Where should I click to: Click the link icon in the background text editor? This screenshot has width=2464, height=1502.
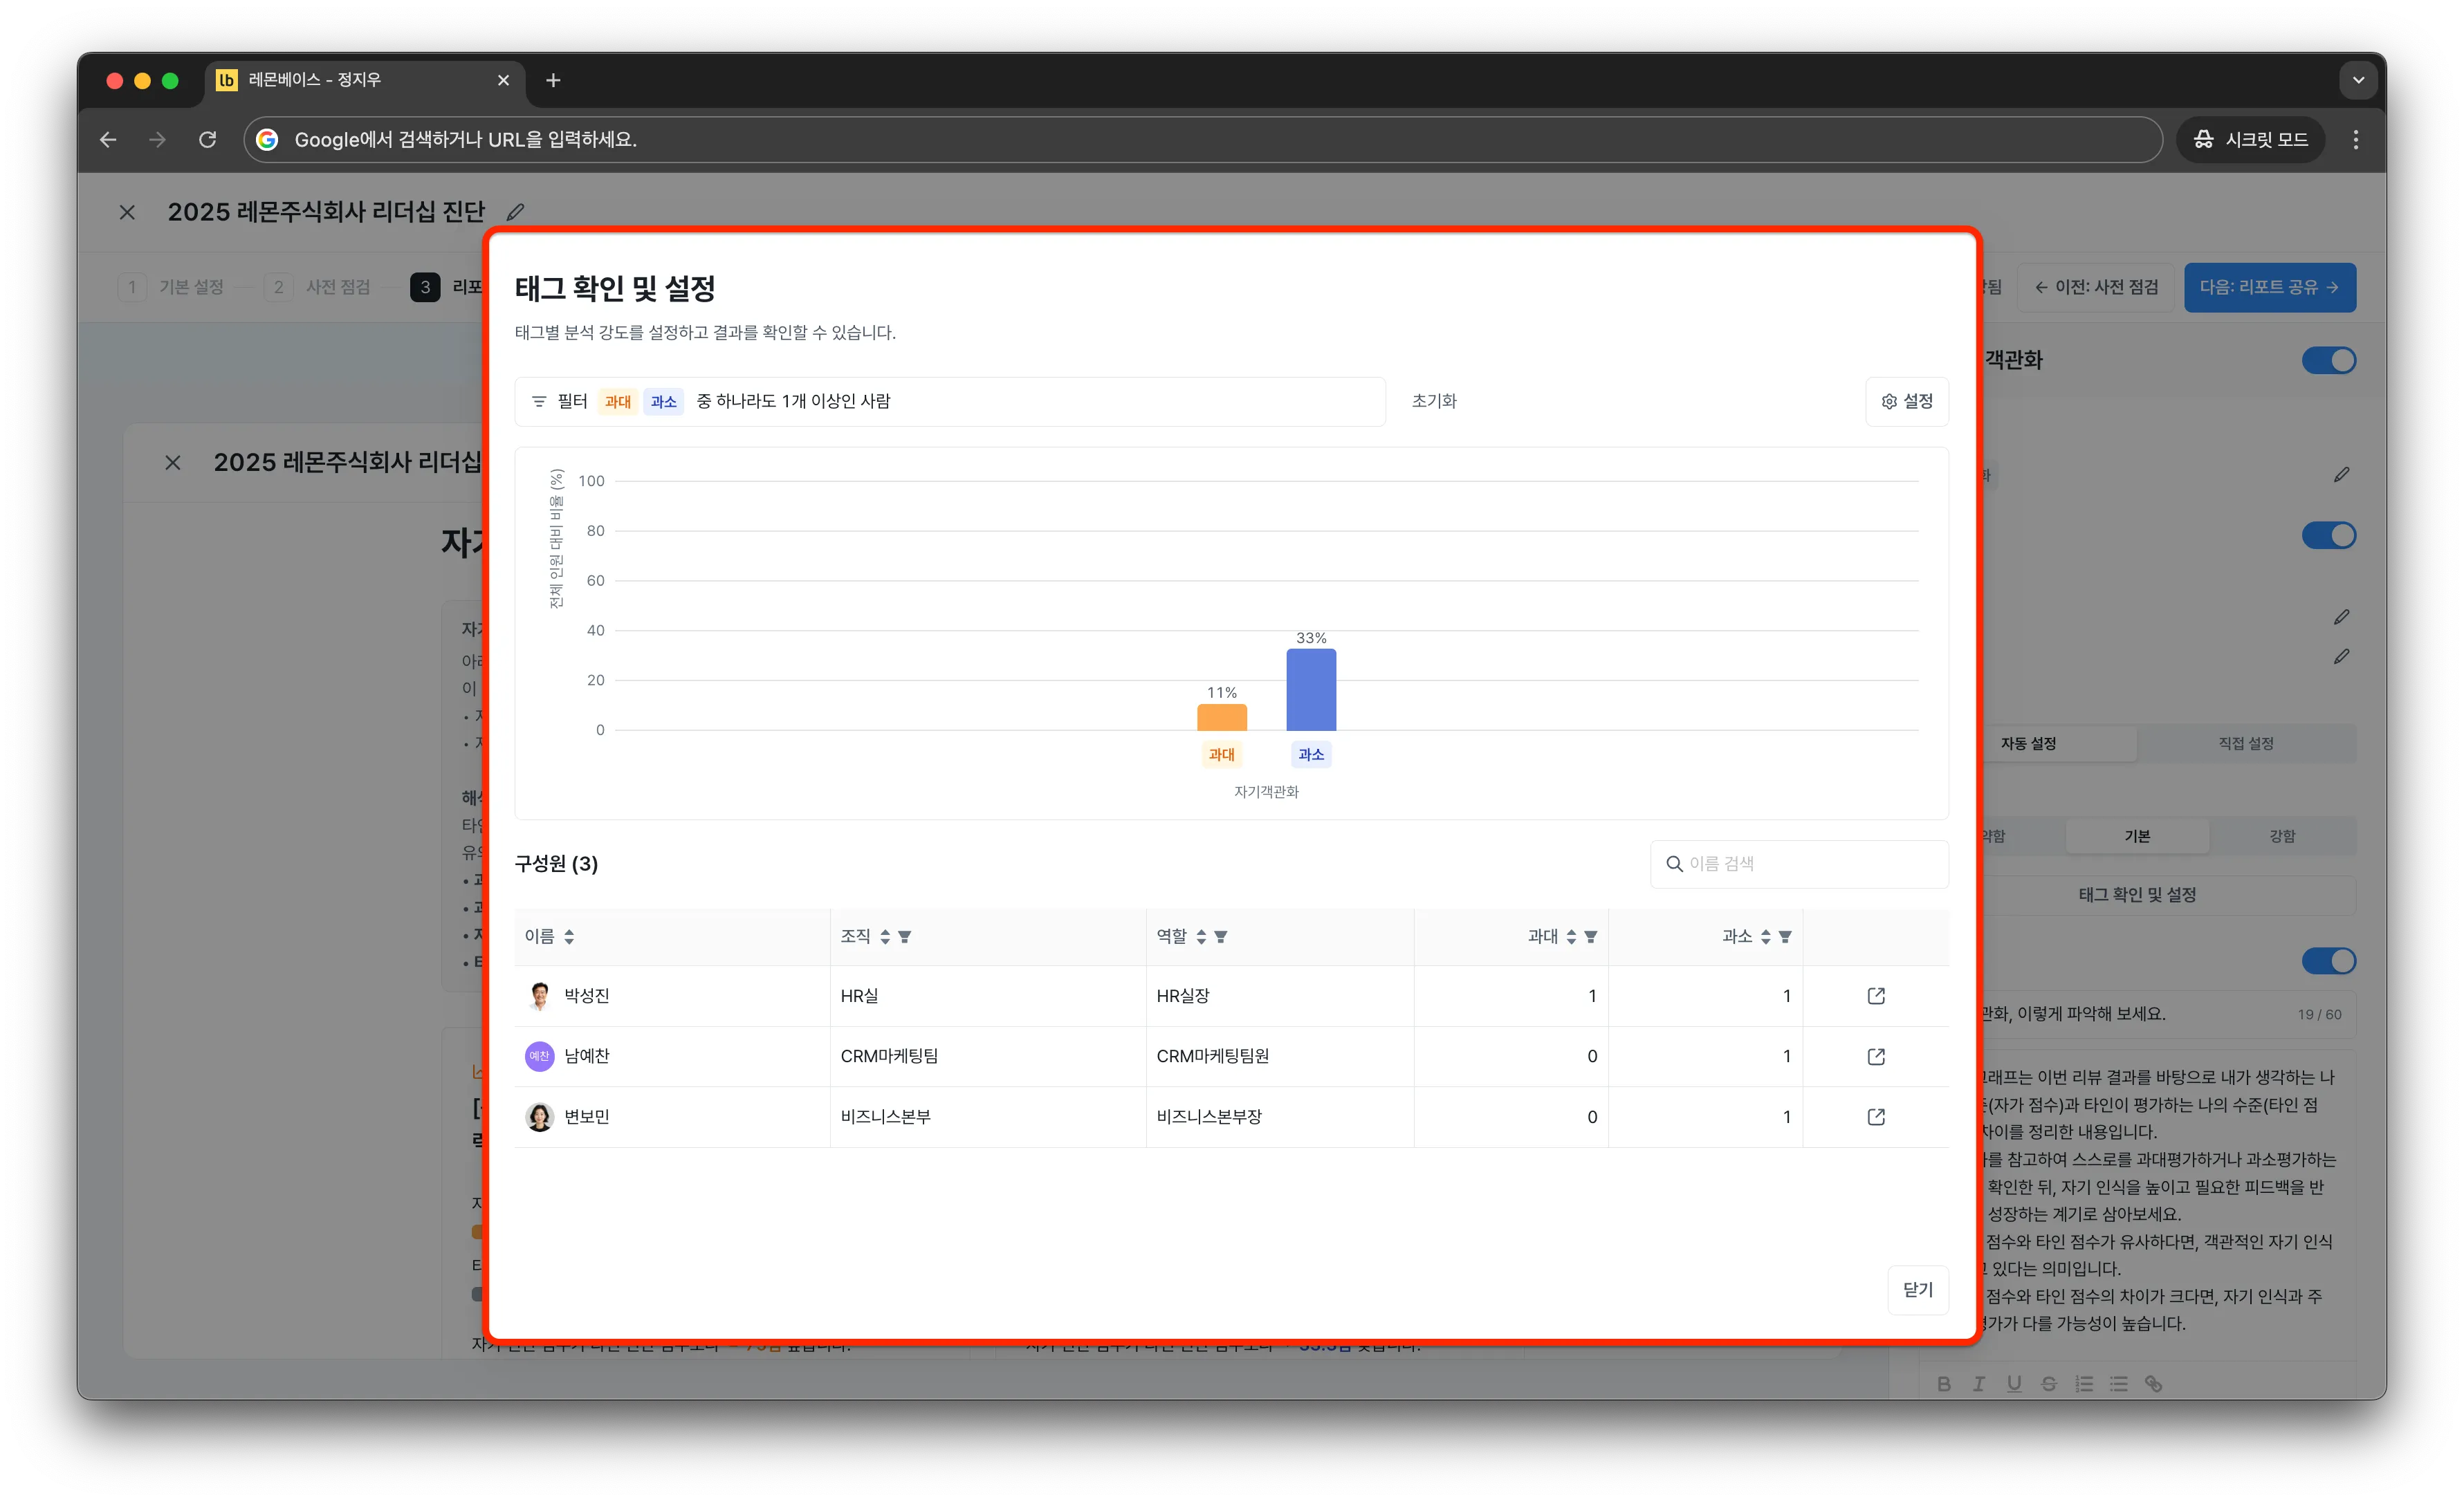click(2153, 1383)
